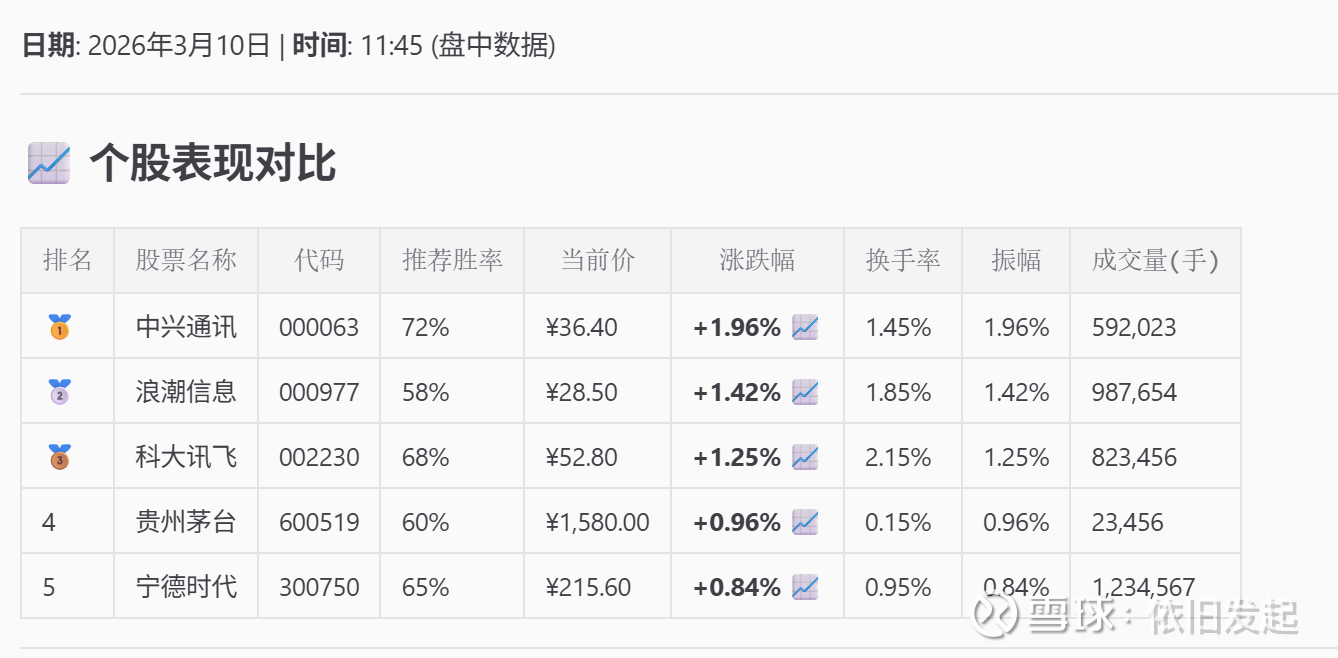
Task: Click the 换手率 column header
Action: click(903, 261)
